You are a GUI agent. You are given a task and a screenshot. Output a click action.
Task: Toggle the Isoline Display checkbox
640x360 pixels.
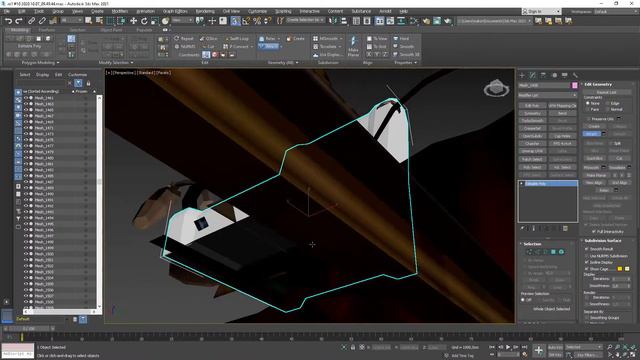(587, 262)
